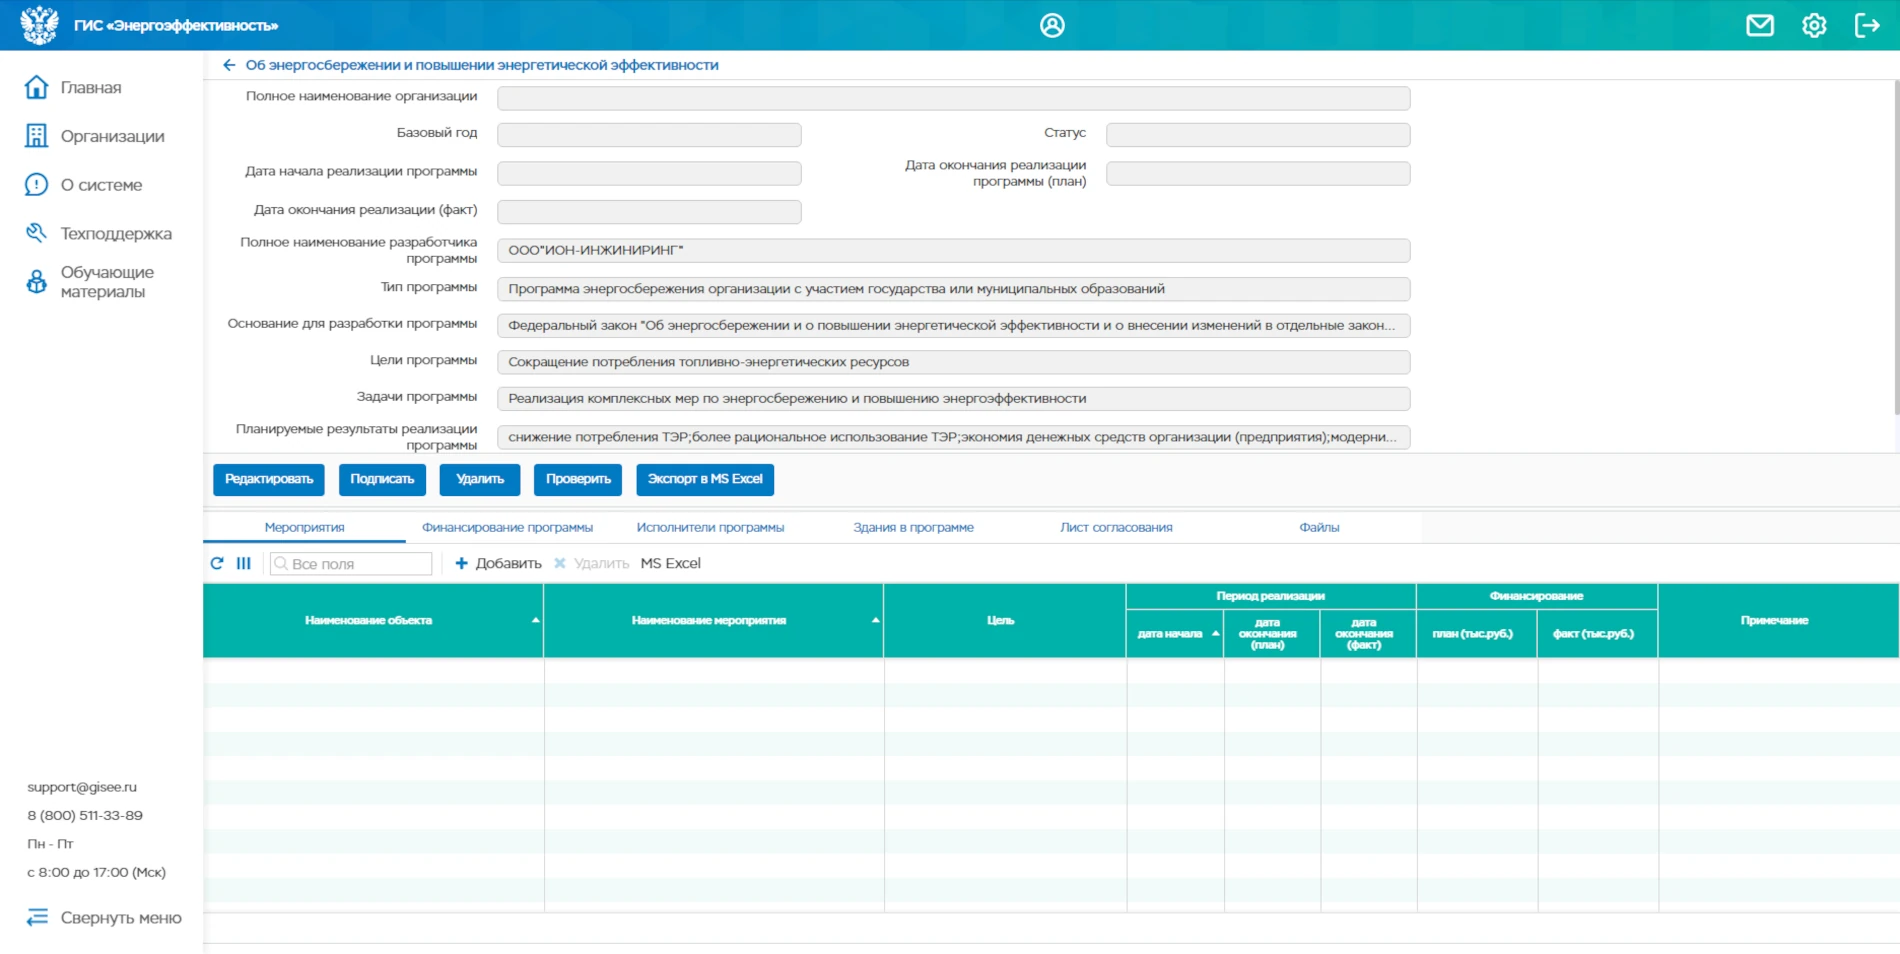The image size is (1900, 954).
Task: Open the mail messages icon
Action: [1760, 25]
